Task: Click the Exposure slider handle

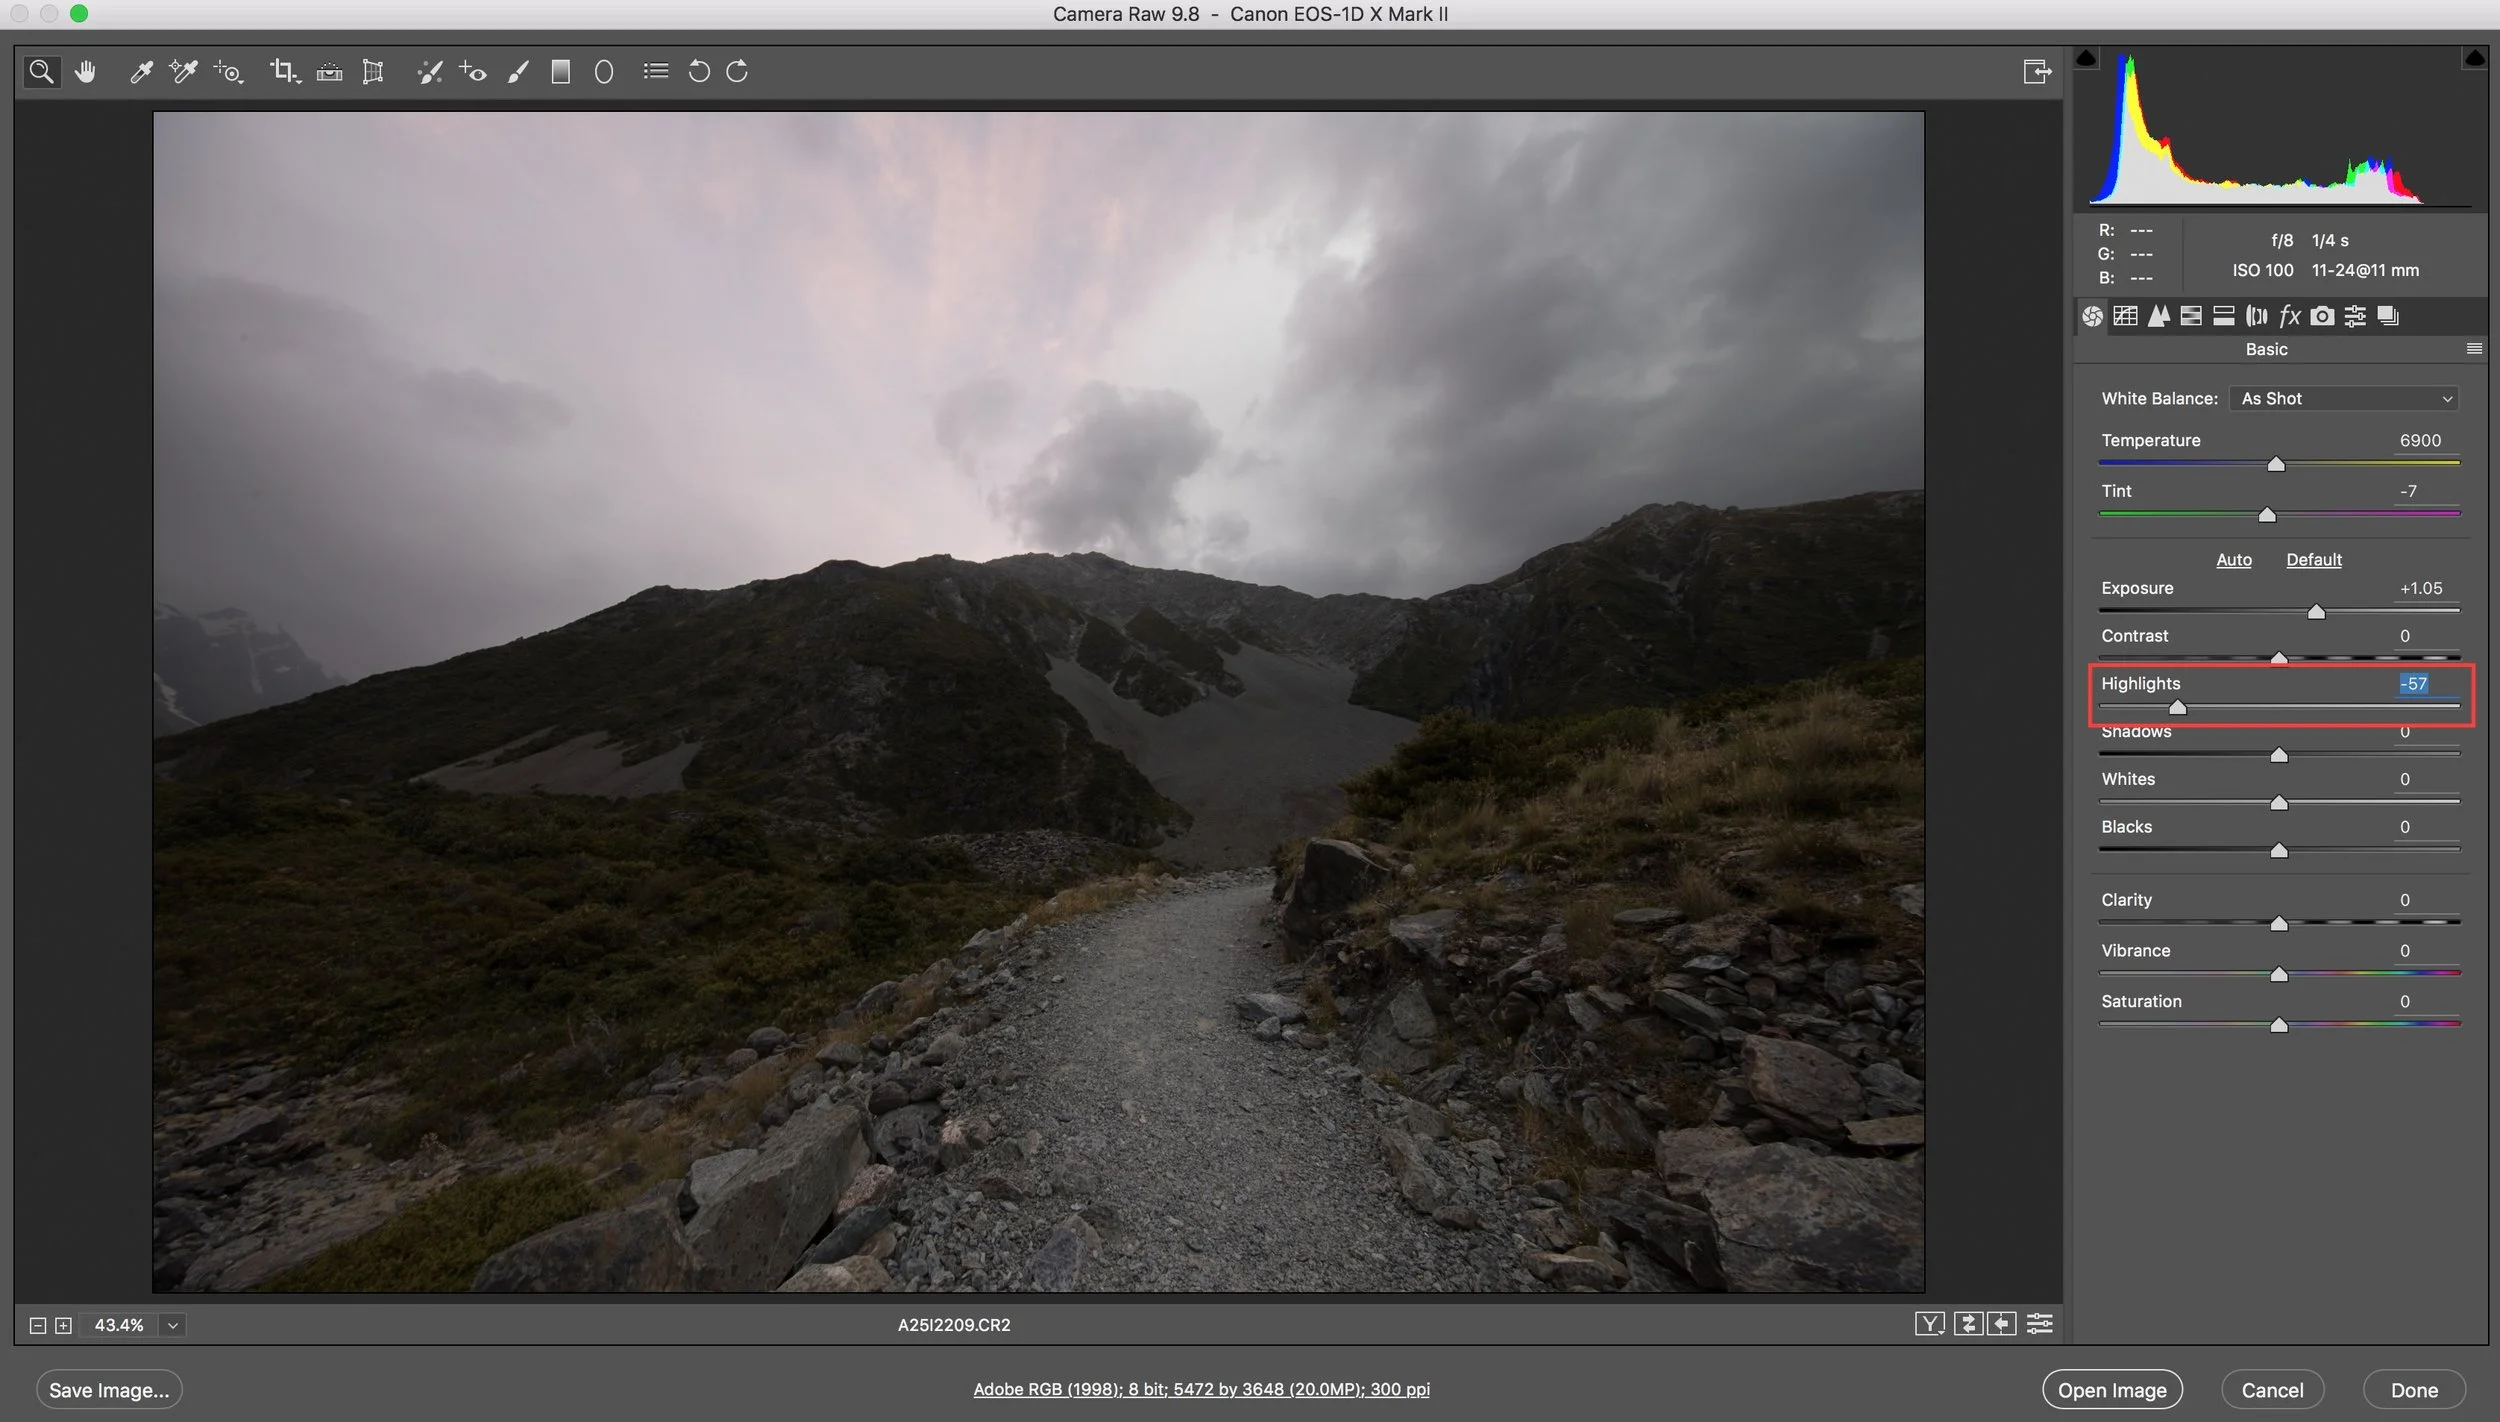Action: [2316, 612]
